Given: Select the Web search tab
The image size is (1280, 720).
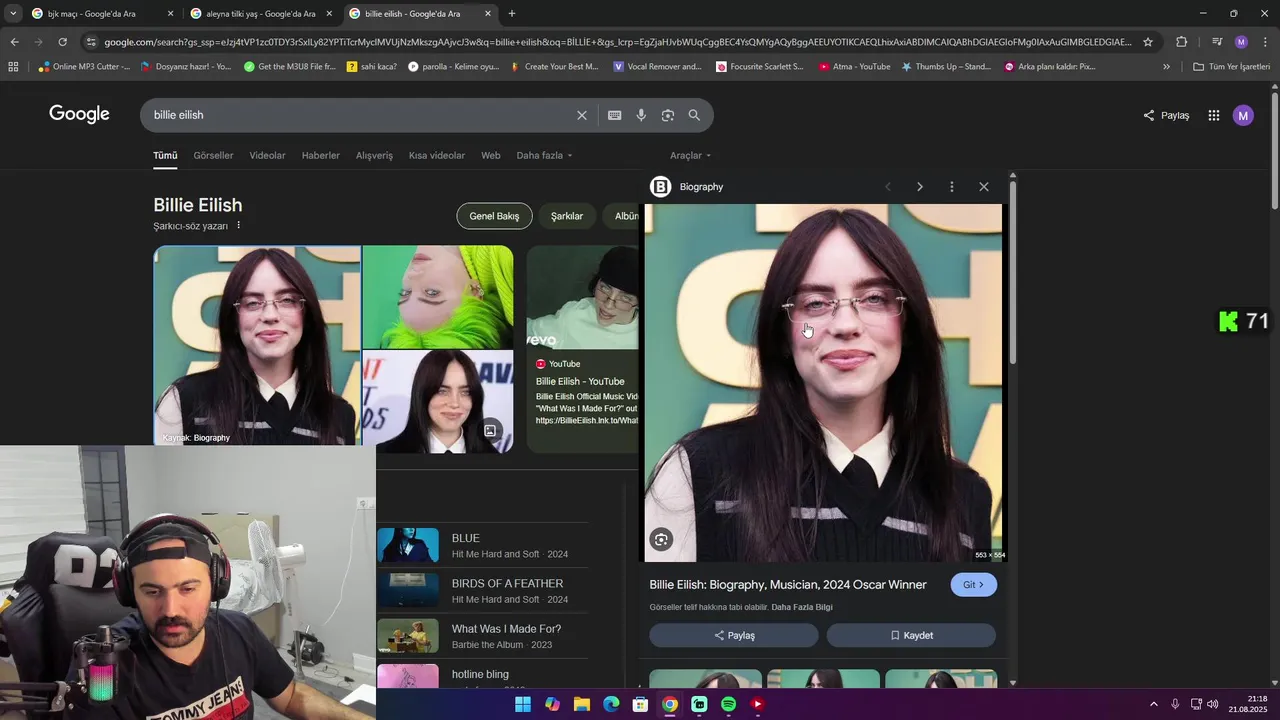Looking at the screenshot, I should (490, 155).
